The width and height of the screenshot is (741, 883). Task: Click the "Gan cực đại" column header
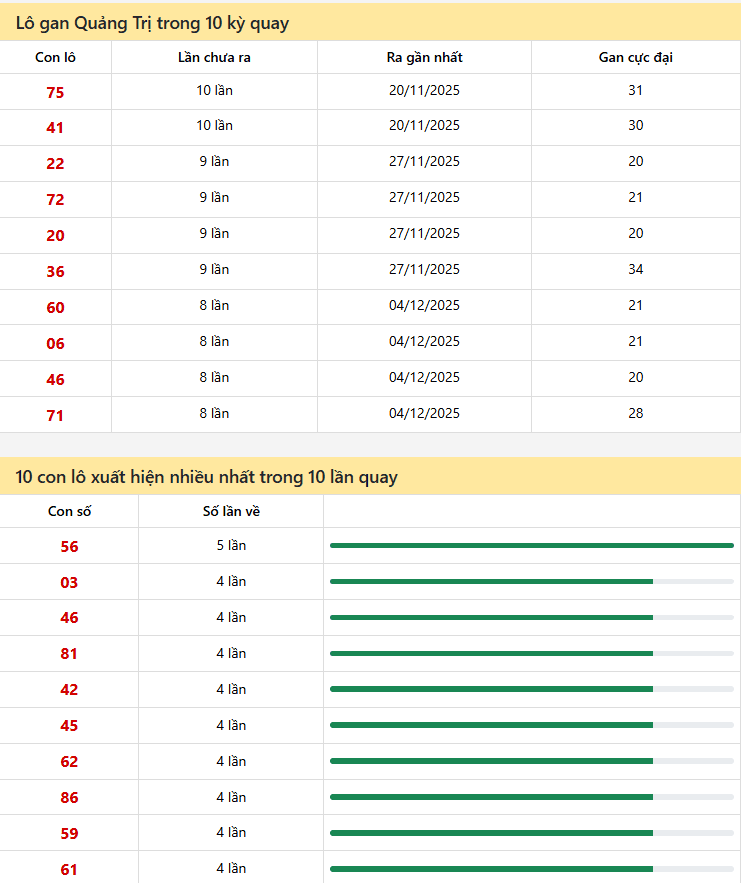[x=635, y=57]
